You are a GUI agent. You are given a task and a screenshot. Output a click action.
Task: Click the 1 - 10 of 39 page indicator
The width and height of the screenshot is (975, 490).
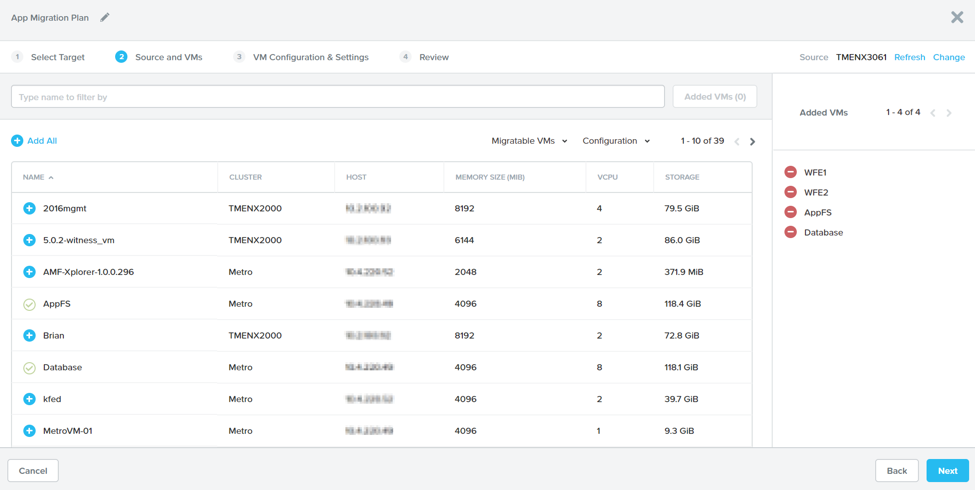pos(703,141)
